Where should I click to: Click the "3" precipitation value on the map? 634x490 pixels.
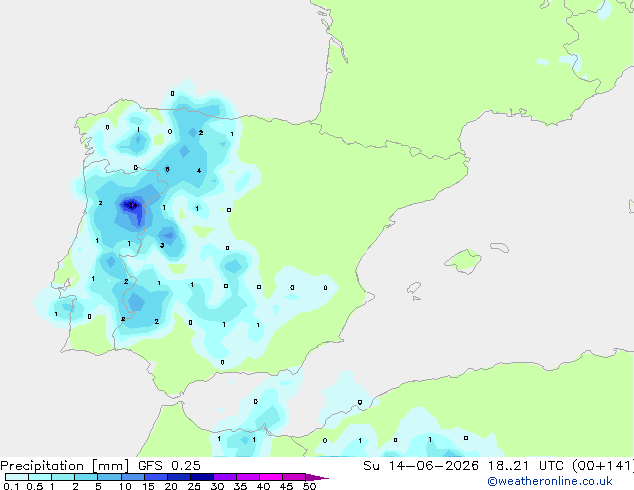(162, 245)
